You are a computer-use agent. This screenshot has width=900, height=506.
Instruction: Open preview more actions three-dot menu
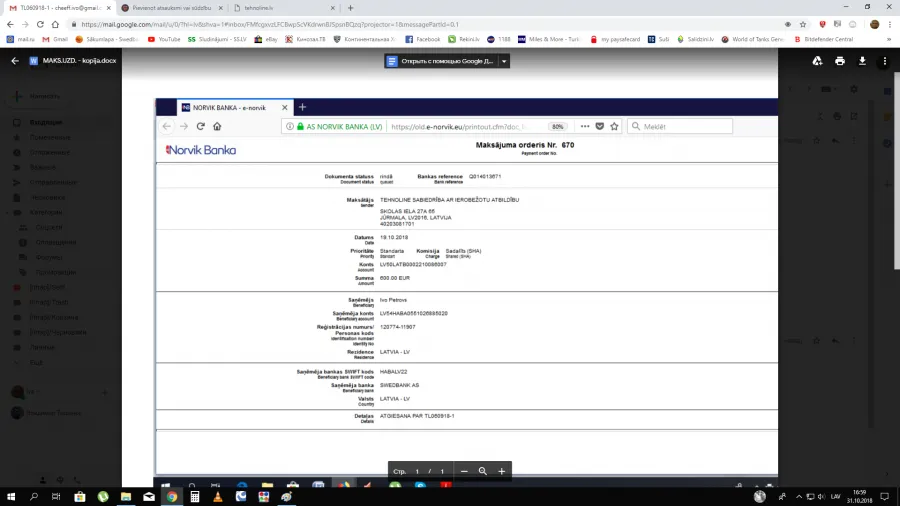point(885,61)
